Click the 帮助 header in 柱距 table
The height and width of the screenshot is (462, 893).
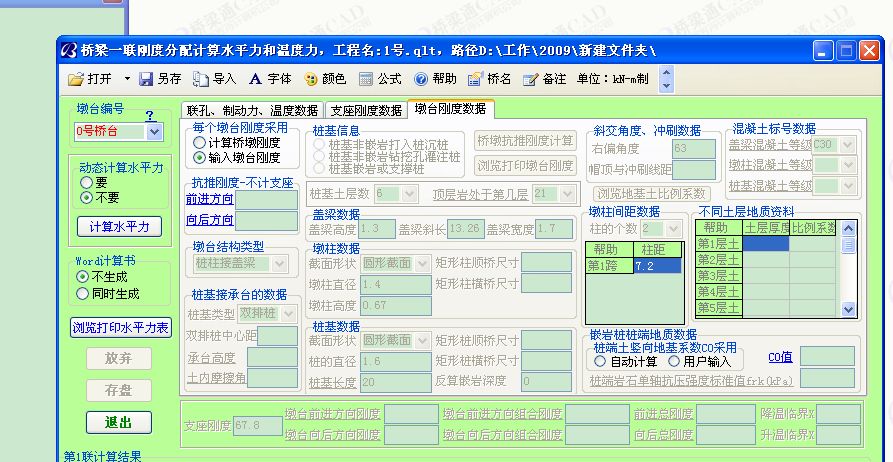pyautogui.click(x=609, y=250)
